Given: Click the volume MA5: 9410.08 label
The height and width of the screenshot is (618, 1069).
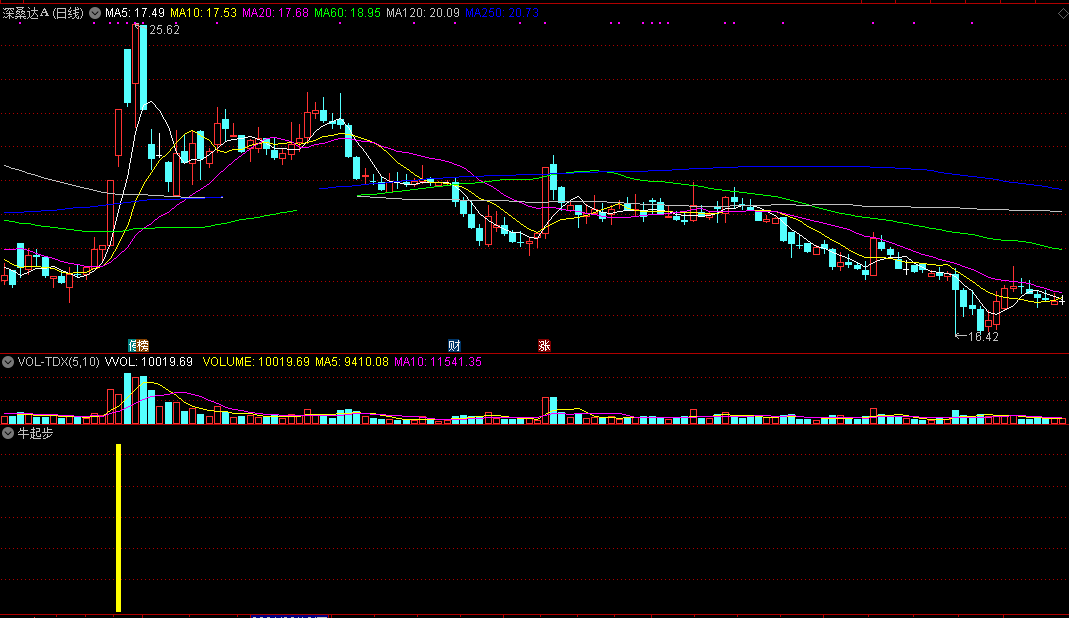Looking at the screenshot, I should (352, 362).
